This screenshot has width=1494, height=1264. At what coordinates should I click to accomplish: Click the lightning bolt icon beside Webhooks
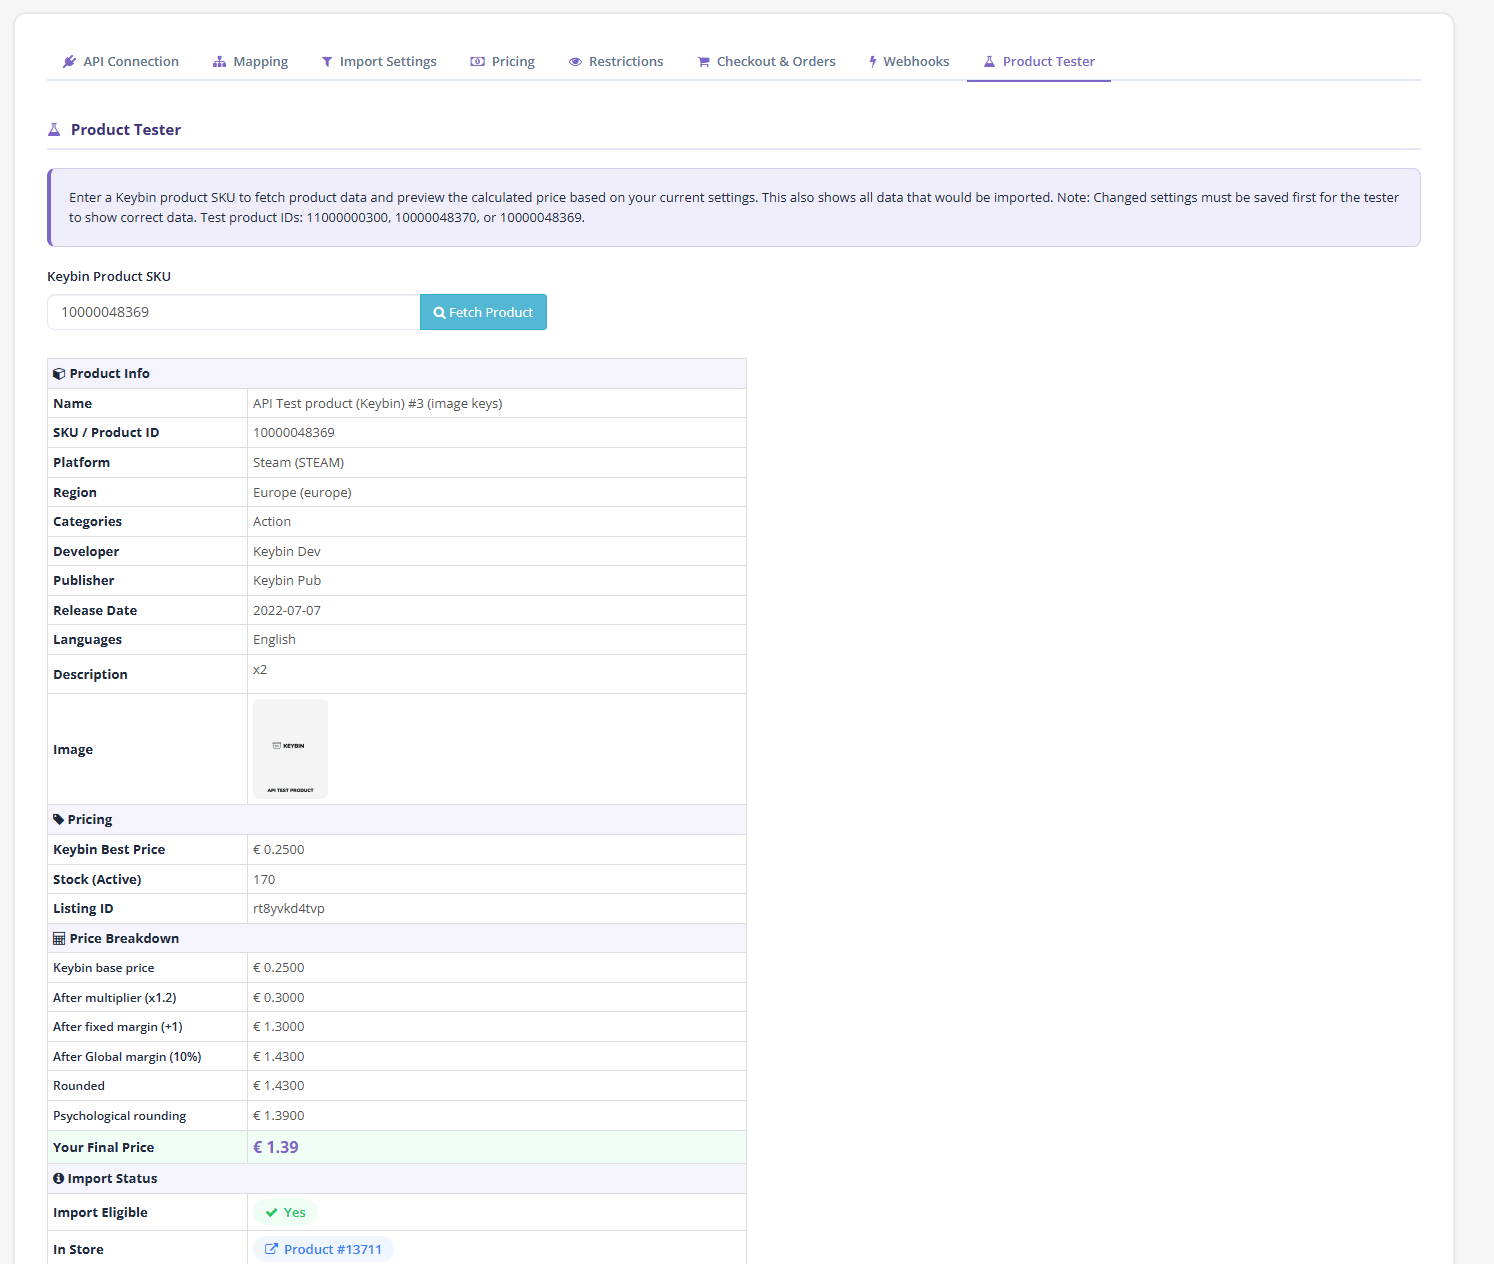click(x=872, y=62)
